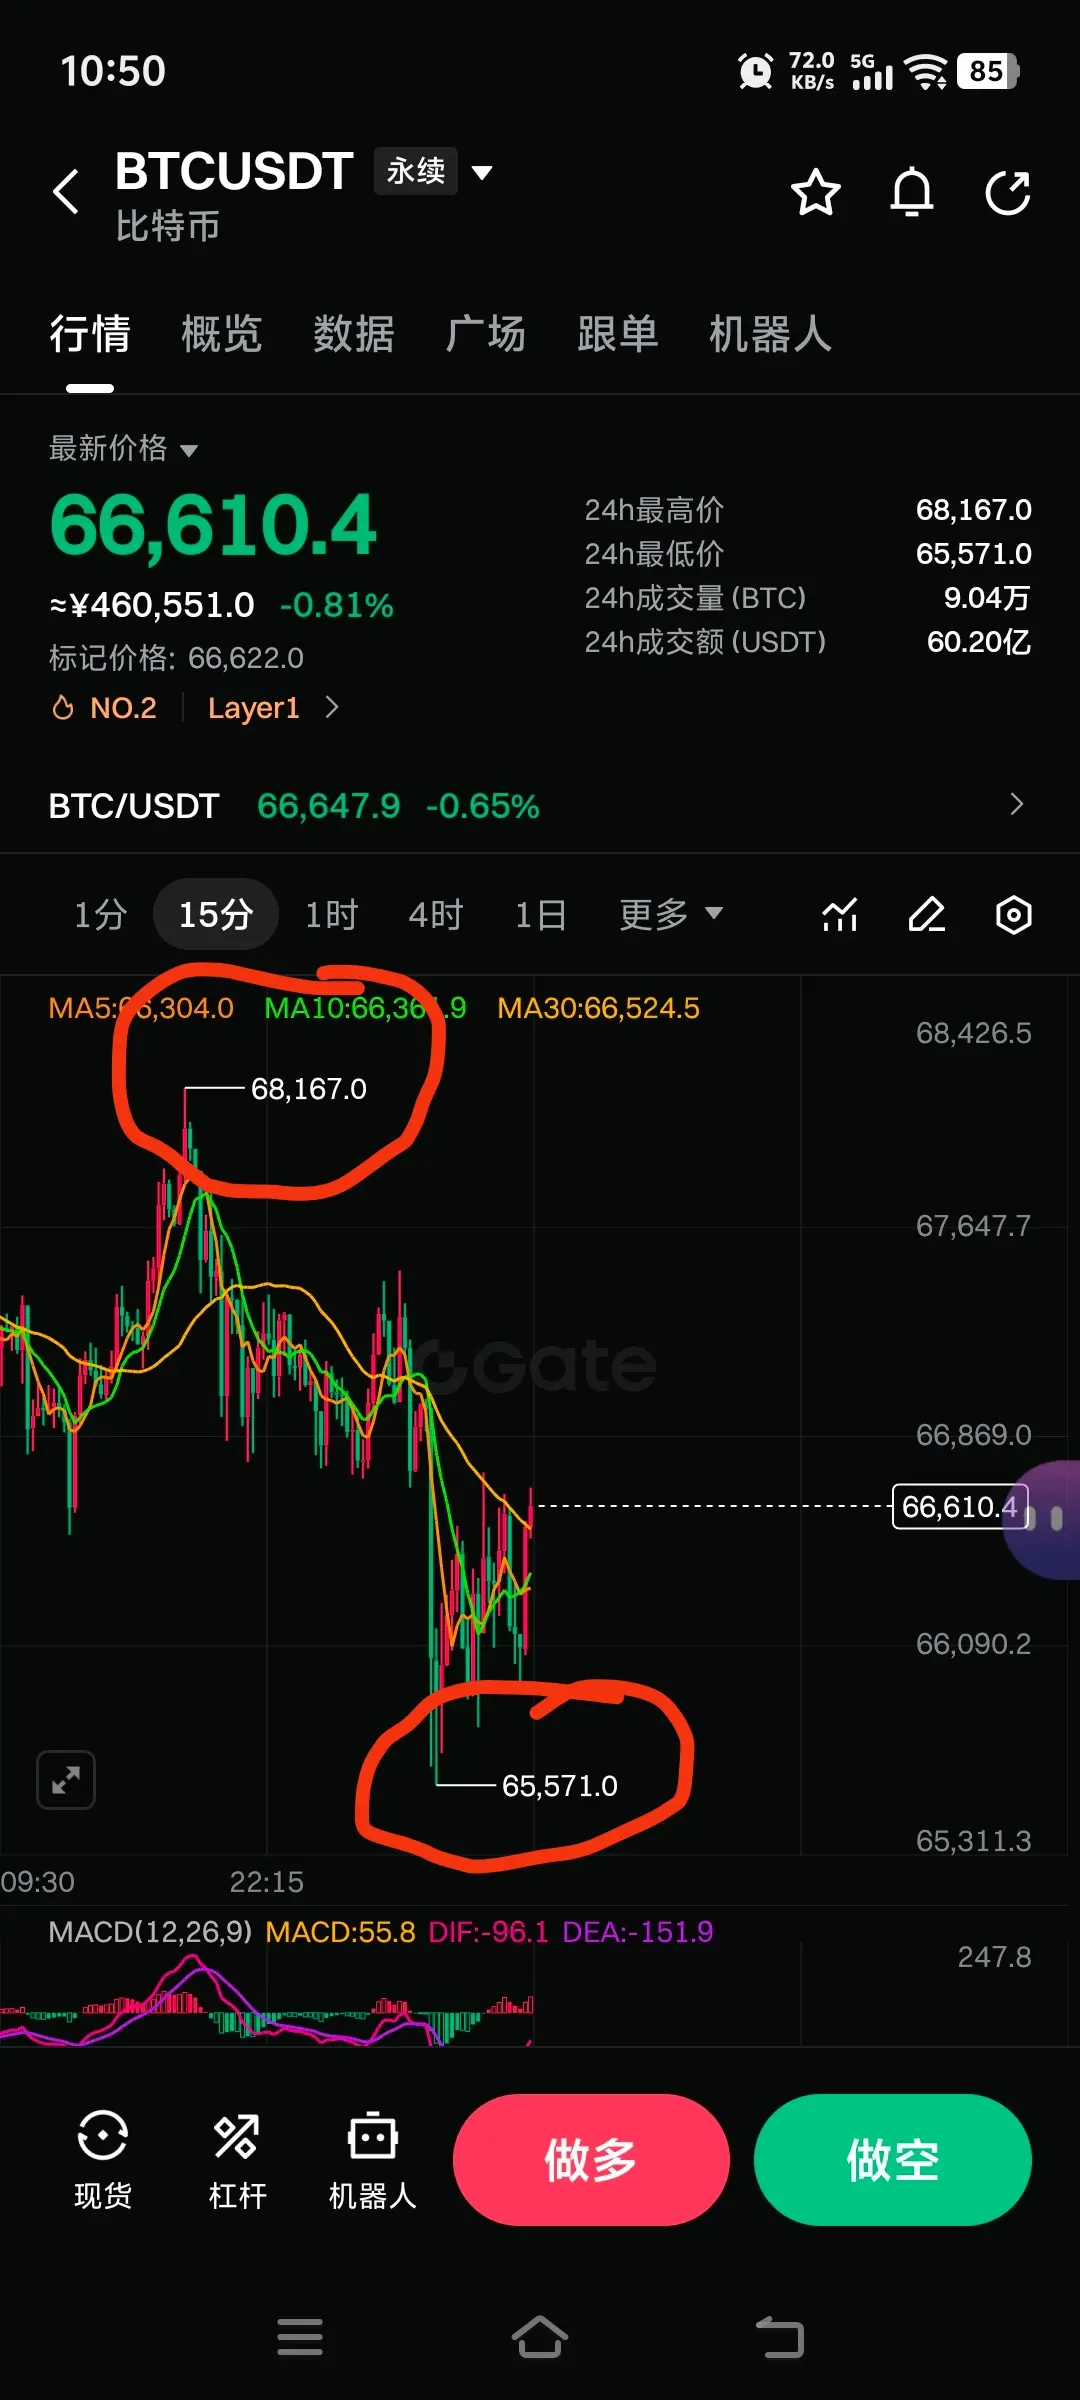Switch to the 数据 tab
Screen dimensions: 1080x2400
click(x=353, y=334)
